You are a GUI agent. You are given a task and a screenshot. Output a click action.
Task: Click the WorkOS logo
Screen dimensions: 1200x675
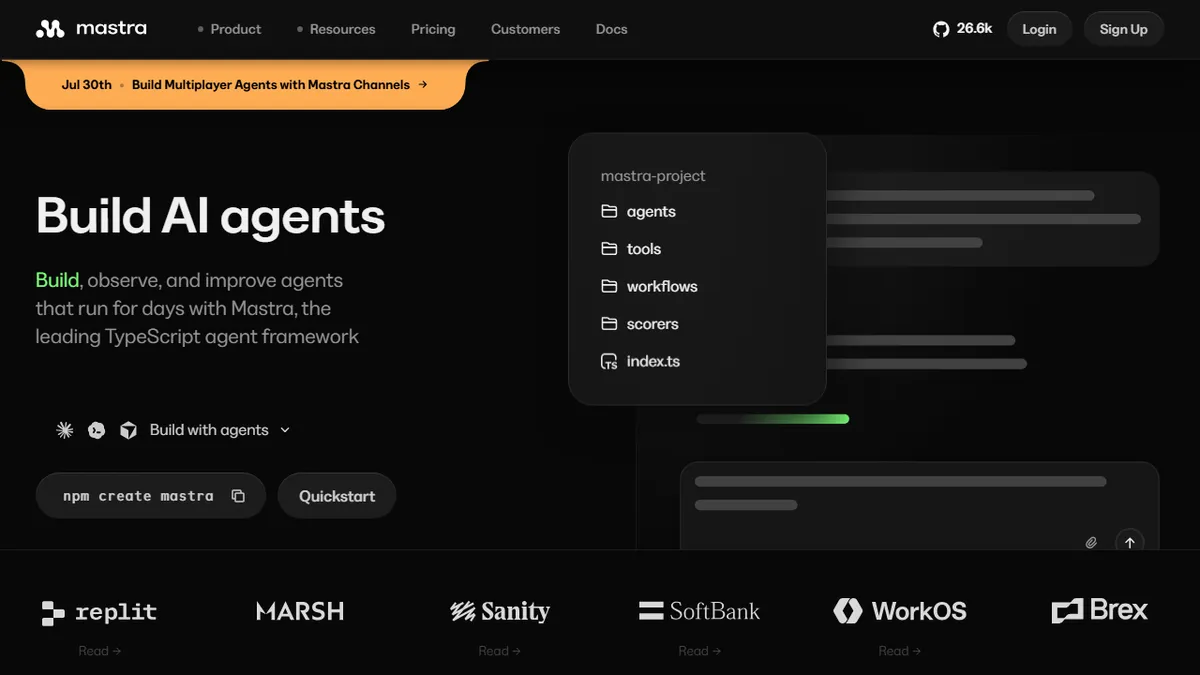tap(900, 611)
